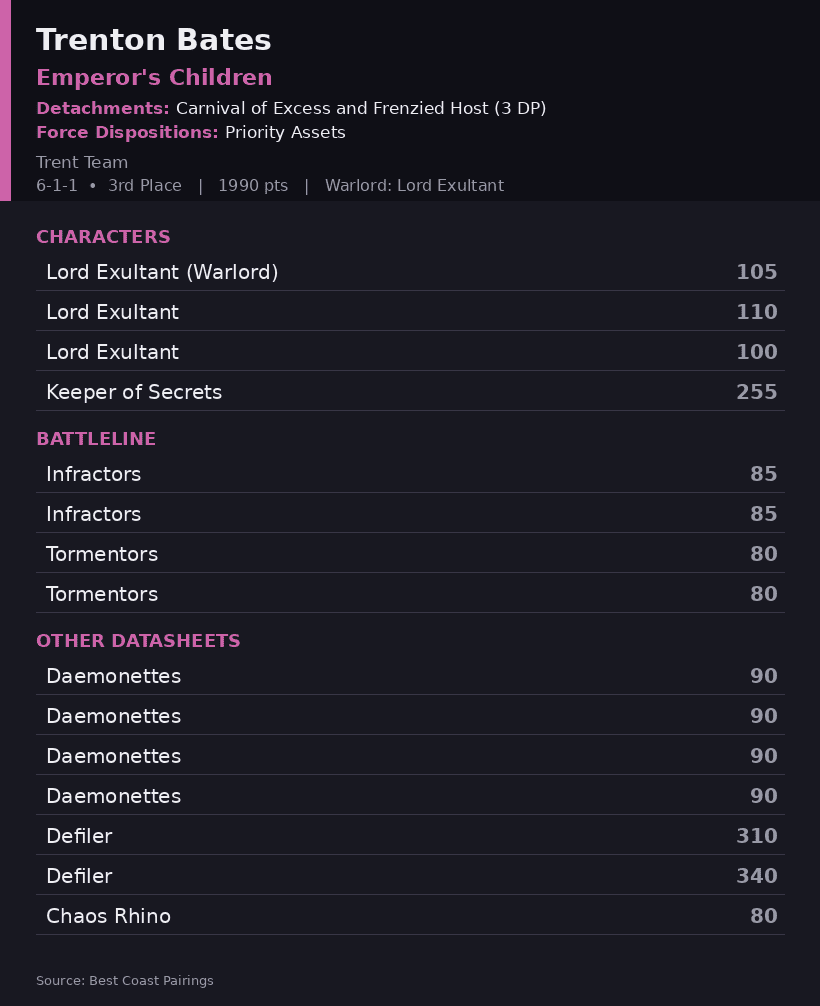820x1006 pixels.
Task: Click the Lord Exultant (Warlord) row
Action: pyautogui.click(x=411, y=271)
